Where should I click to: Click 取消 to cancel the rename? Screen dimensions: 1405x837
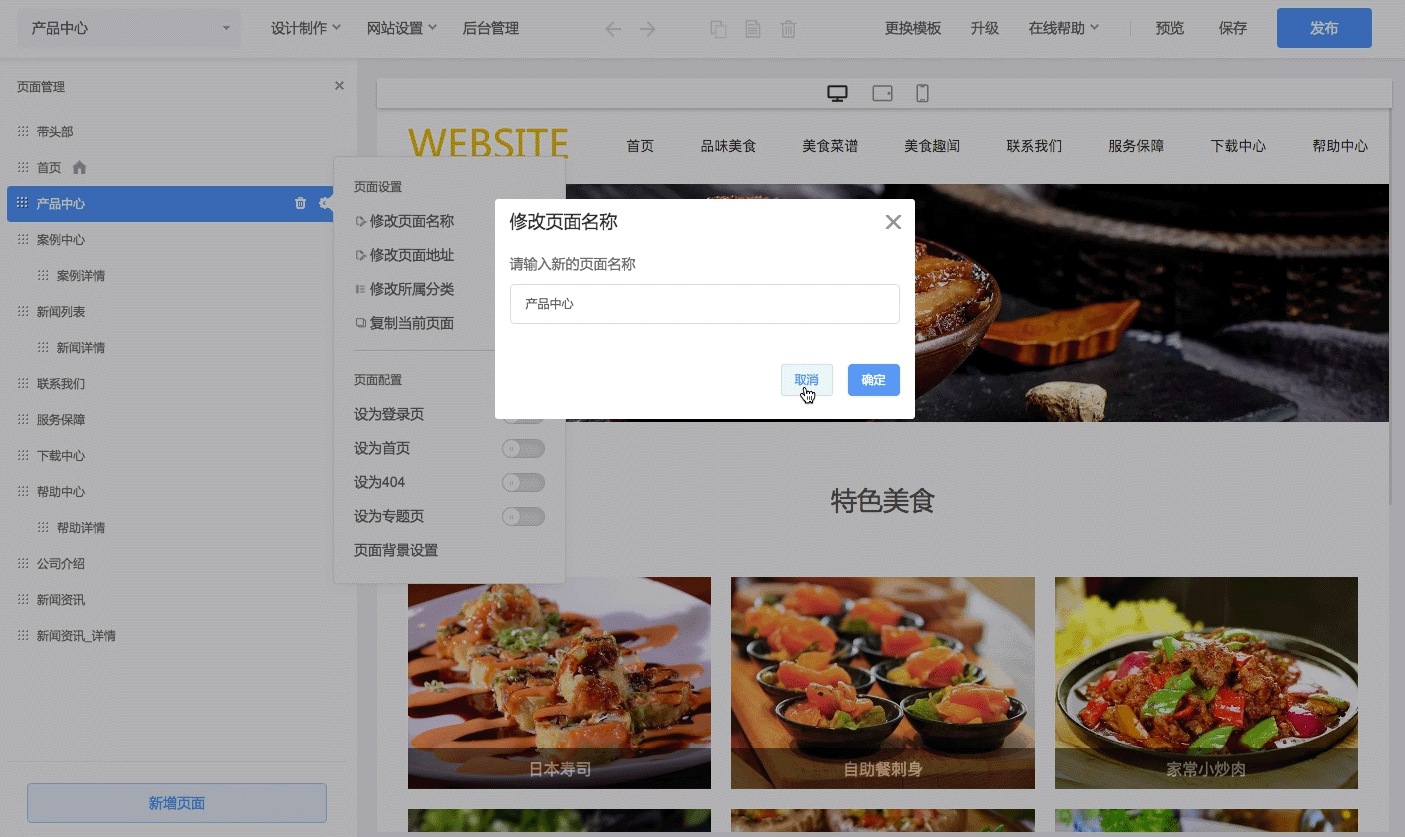(807, 380)
